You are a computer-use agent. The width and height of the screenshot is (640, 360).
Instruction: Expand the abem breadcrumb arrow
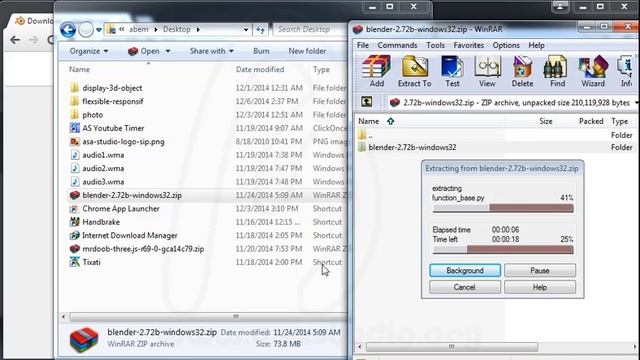click(x=156, y=29)
